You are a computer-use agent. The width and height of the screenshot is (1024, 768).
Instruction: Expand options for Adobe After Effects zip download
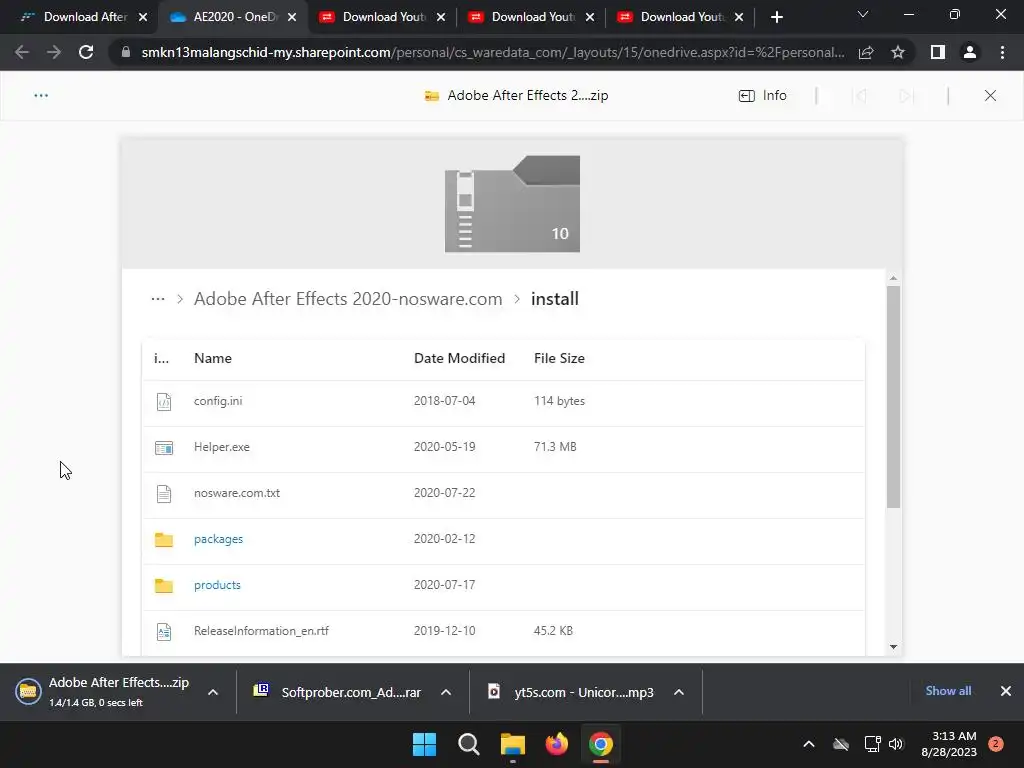click(x=213, y=692)
